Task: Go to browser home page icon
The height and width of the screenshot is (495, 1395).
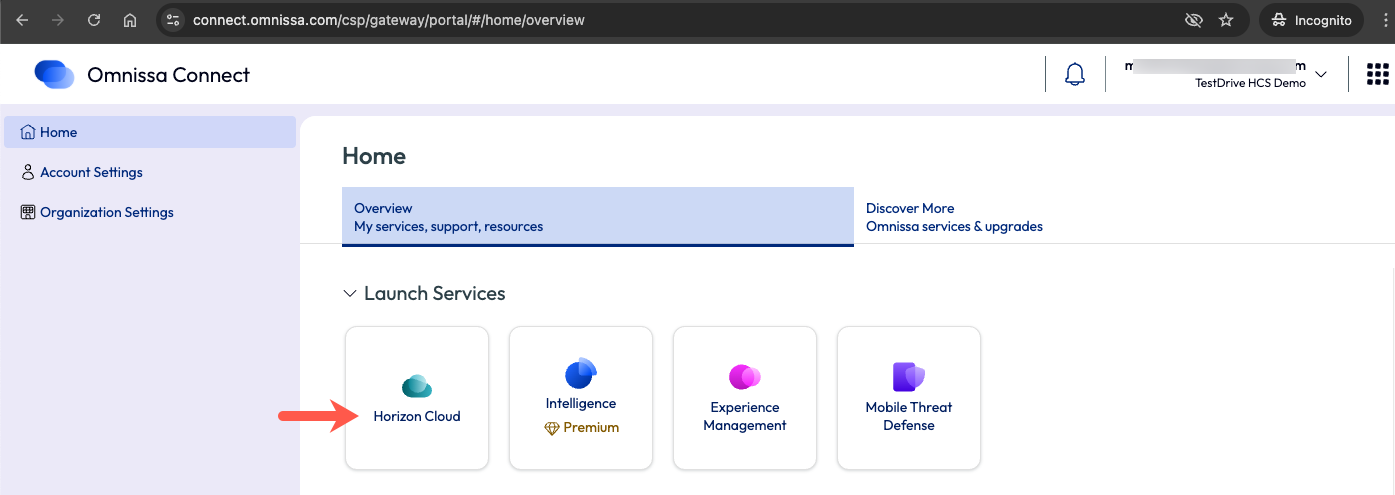Action: [x=130, y=20]
